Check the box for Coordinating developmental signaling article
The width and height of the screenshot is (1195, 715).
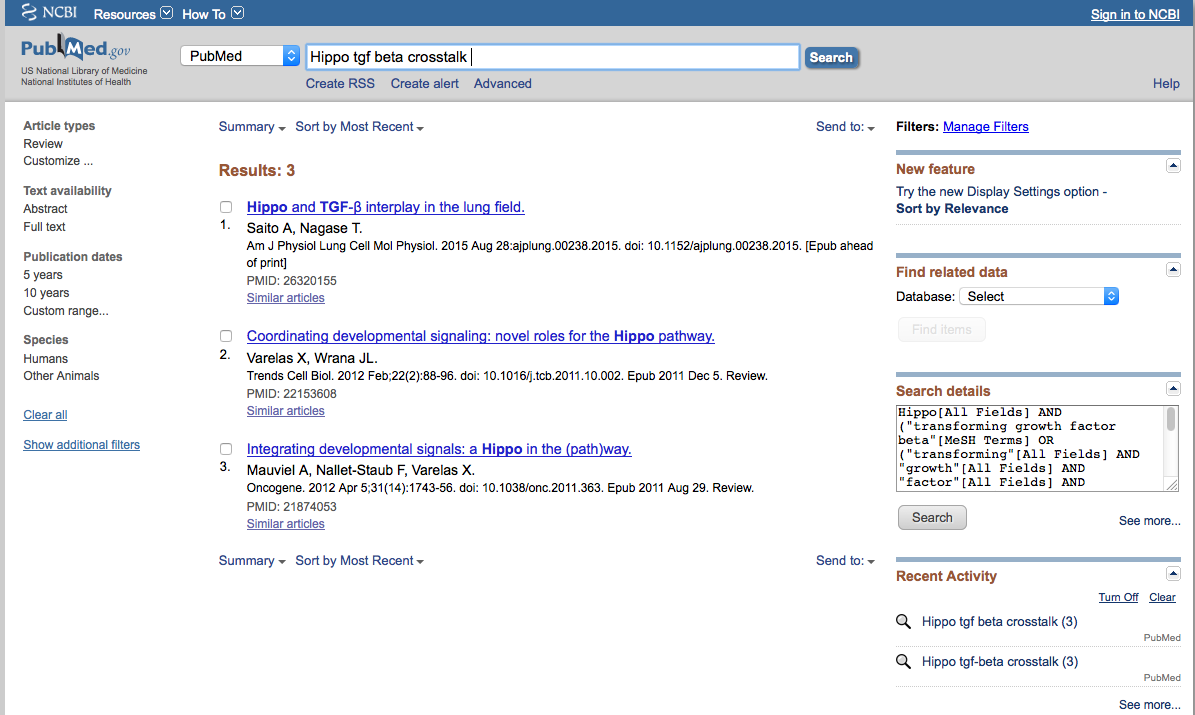tap(226, 336)
